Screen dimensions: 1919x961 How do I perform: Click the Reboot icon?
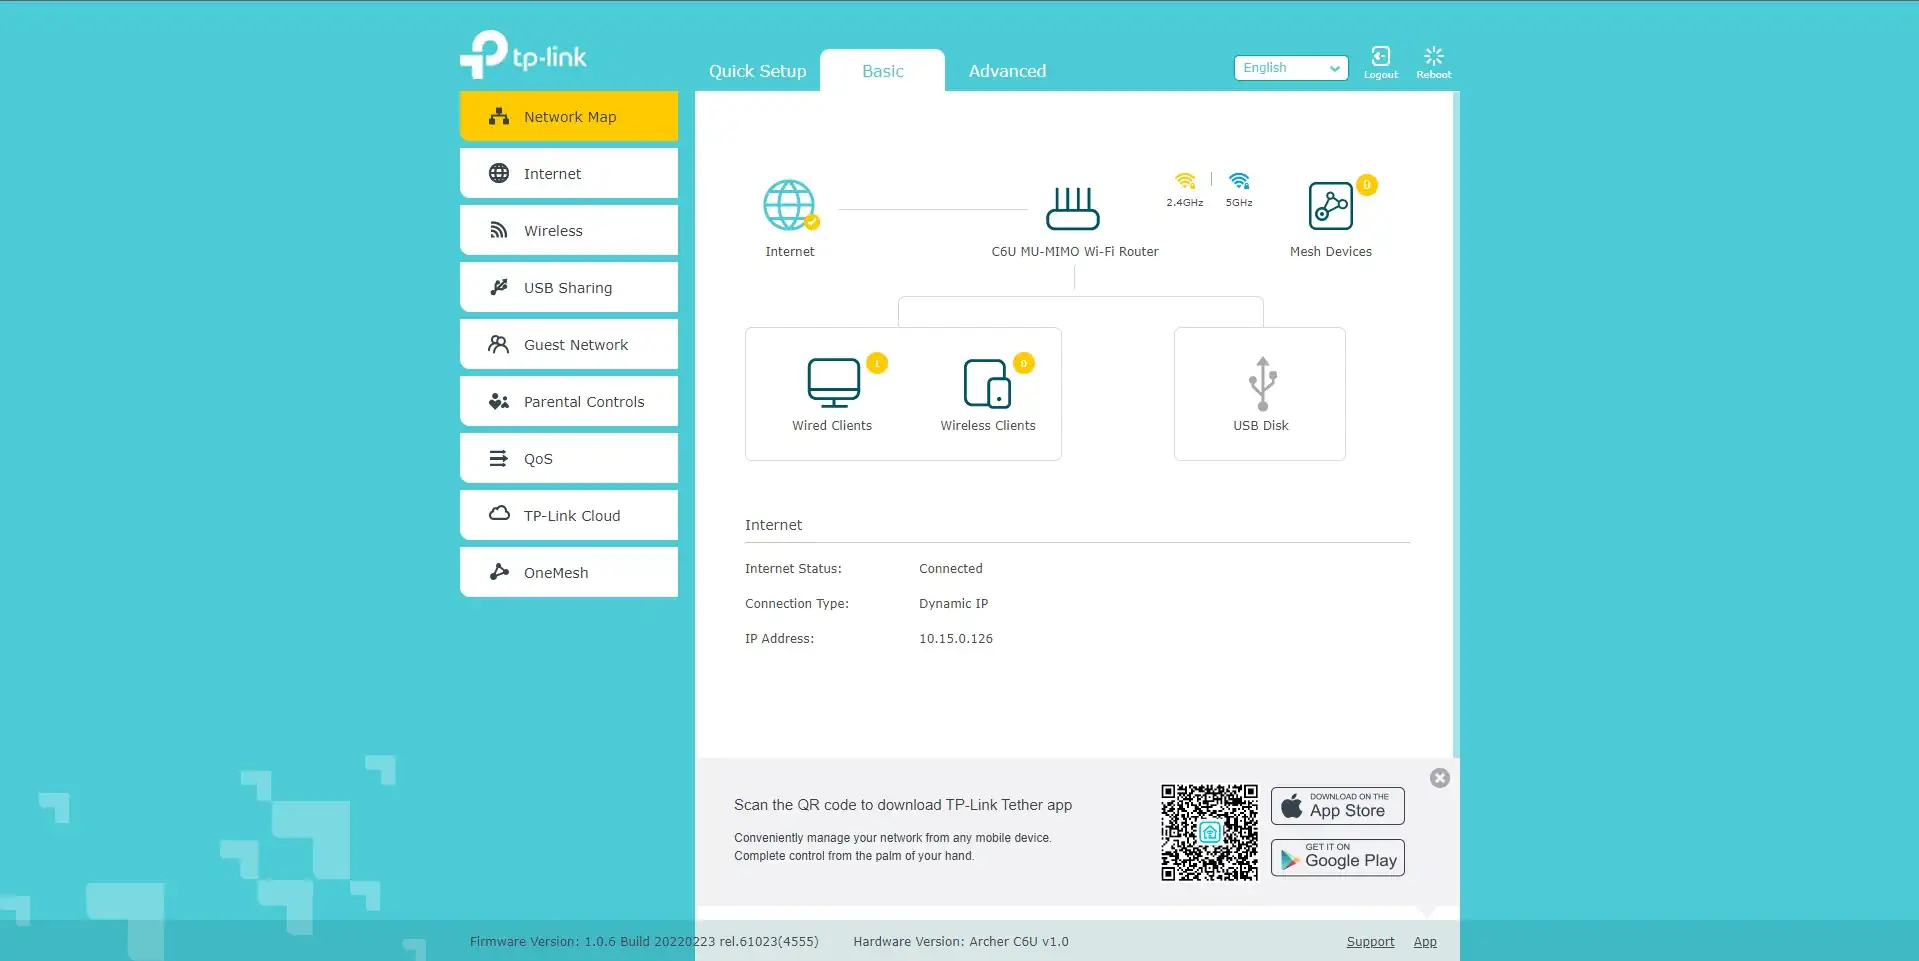(x=1433, y=61)
